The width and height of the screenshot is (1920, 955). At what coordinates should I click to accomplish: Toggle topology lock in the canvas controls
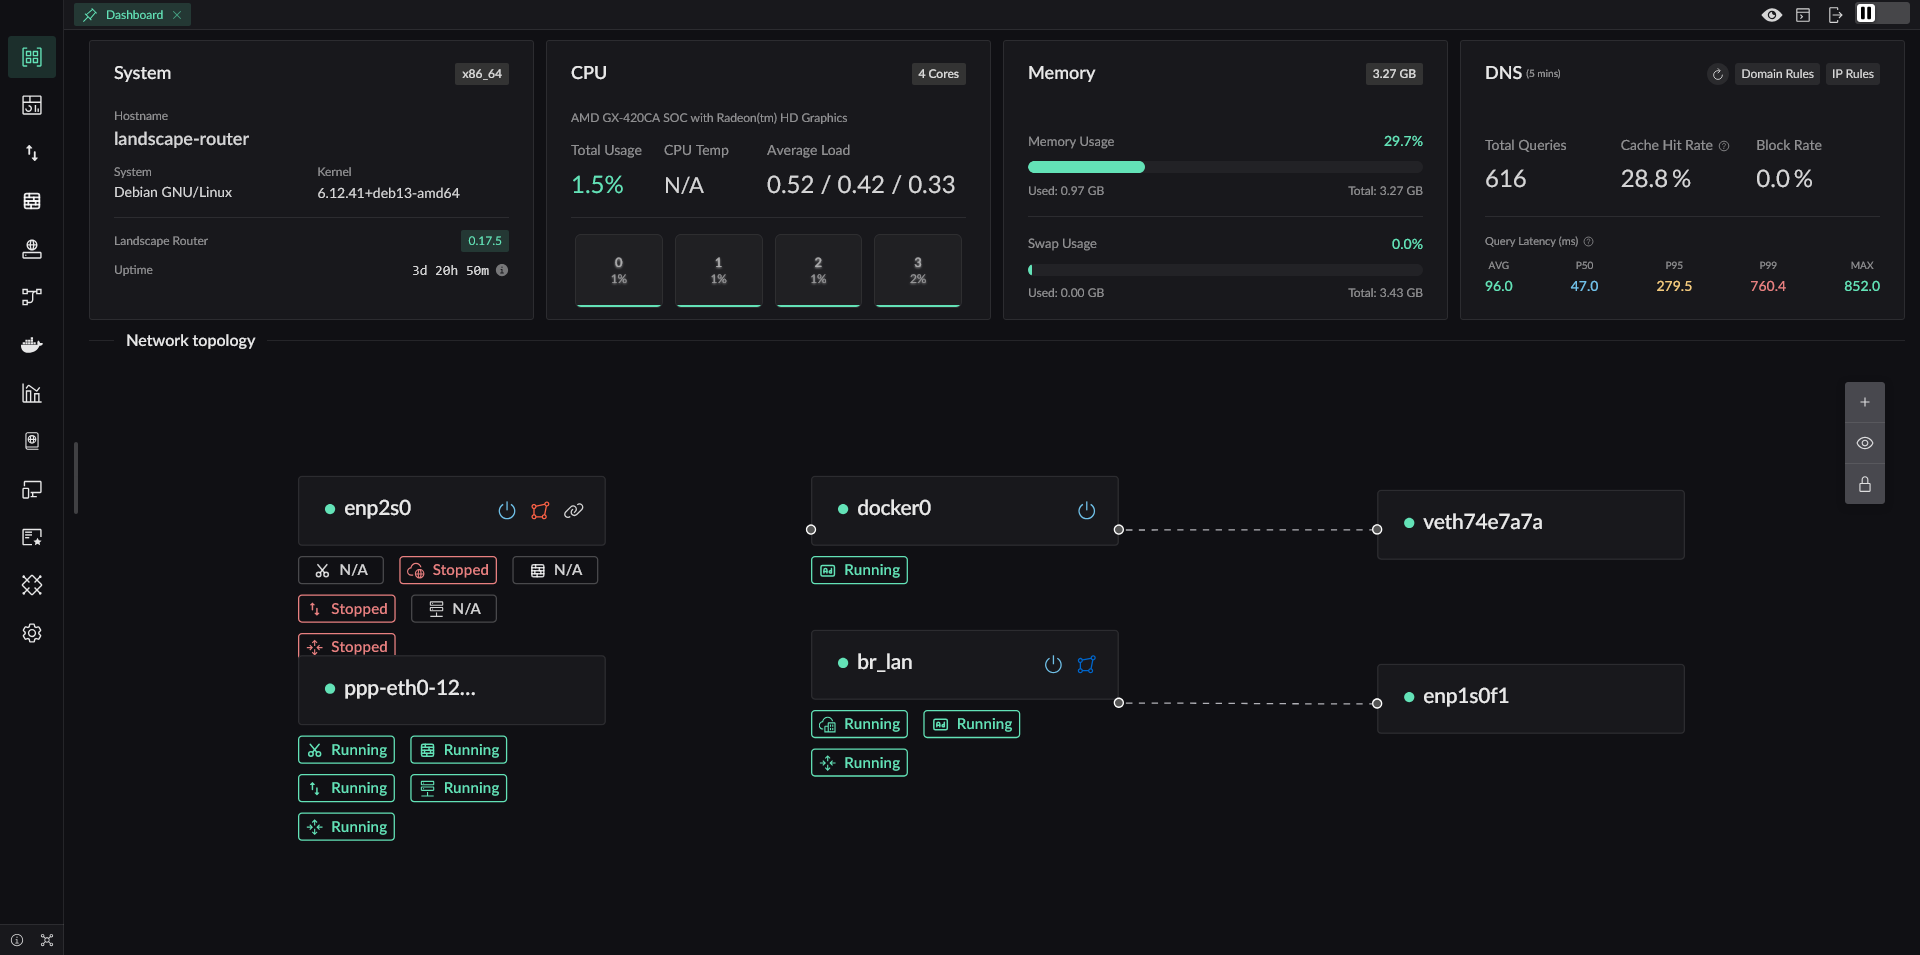pos(1864,484)
